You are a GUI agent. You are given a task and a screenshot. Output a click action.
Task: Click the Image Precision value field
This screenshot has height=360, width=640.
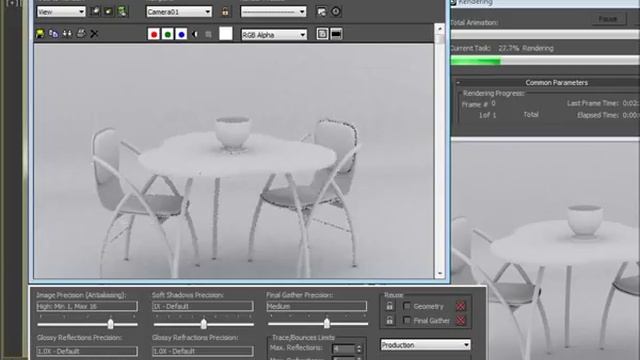tap(87, 306)
